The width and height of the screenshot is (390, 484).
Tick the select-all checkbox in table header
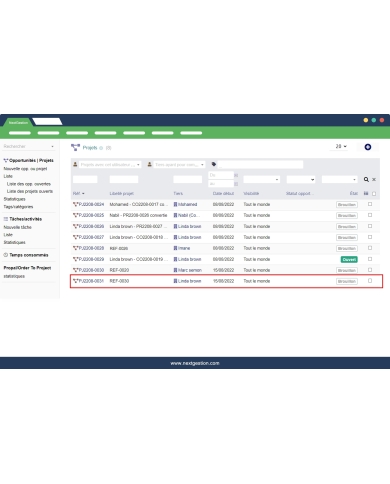pos(374,194)
